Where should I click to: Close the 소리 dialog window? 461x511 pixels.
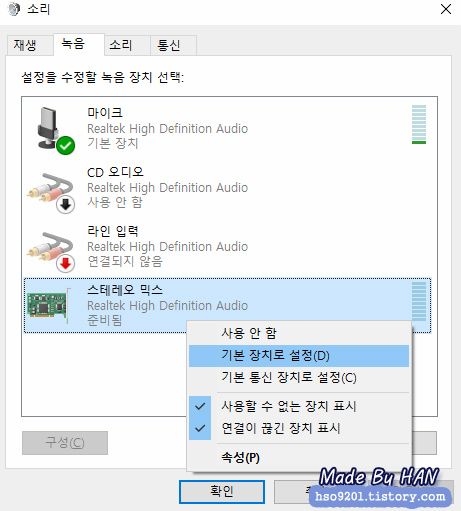point(446,9)
